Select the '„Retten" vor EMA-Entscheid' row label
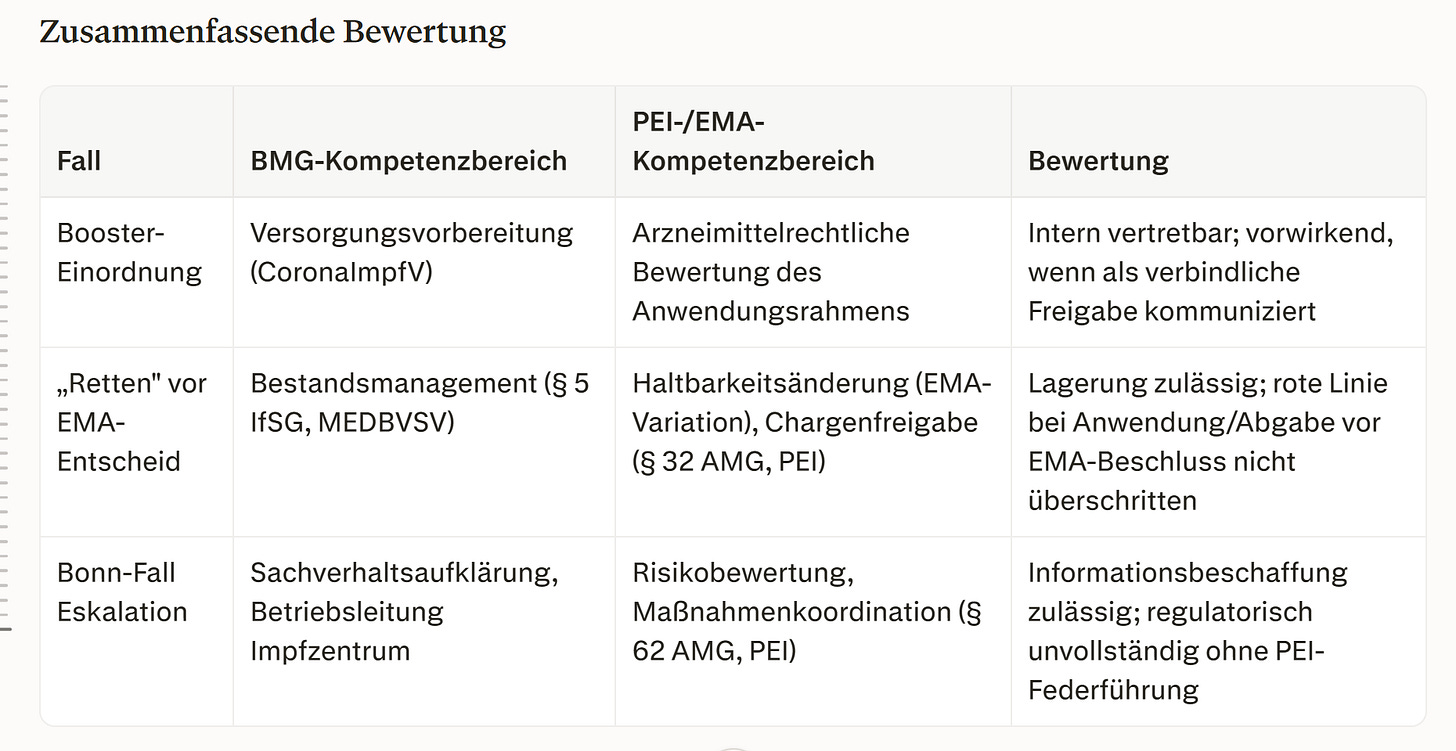The width and height of the screenshot is (1456, 751). pyautogui.click(x=132, y=422)
